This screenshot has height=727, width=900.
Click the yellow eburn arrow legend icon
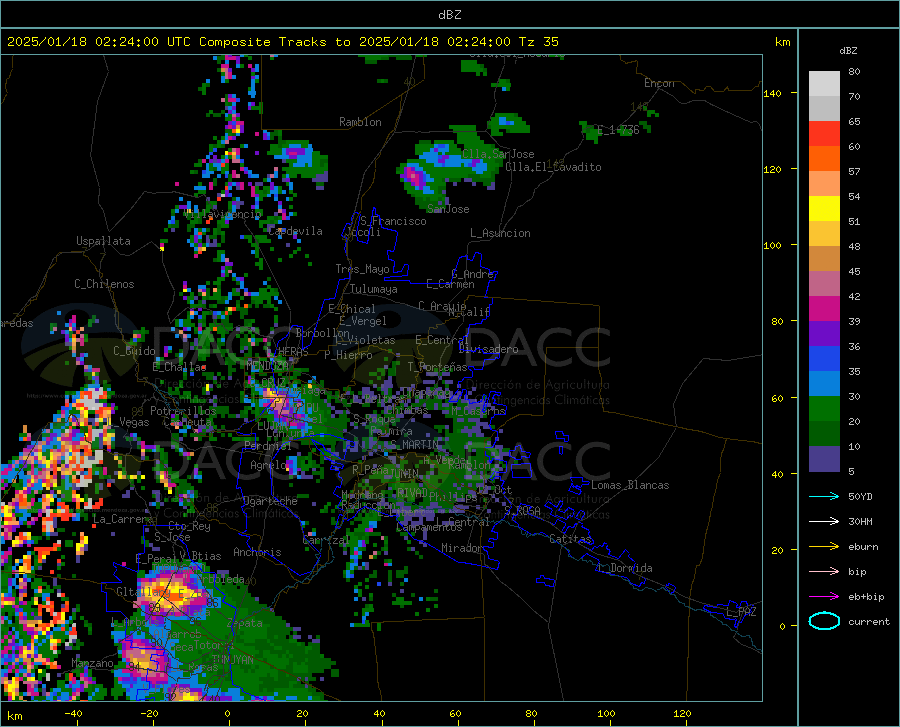[824, 547]
